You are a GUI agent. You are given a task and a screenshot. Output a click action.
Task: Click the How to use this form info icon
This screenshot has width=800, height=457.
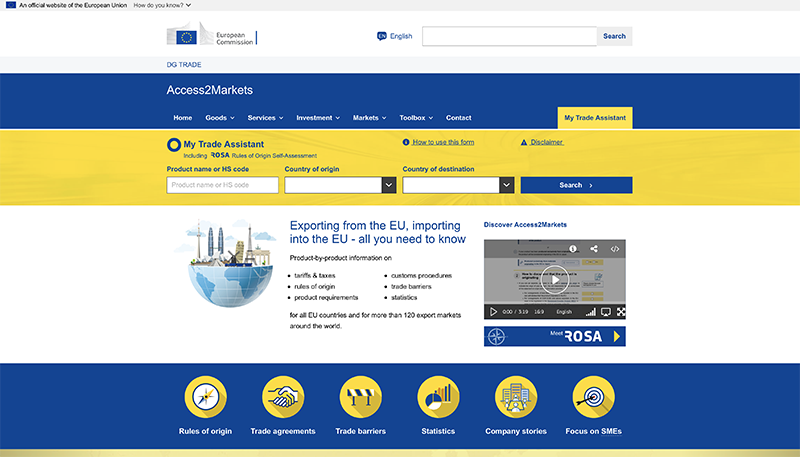tap(406, 142)
